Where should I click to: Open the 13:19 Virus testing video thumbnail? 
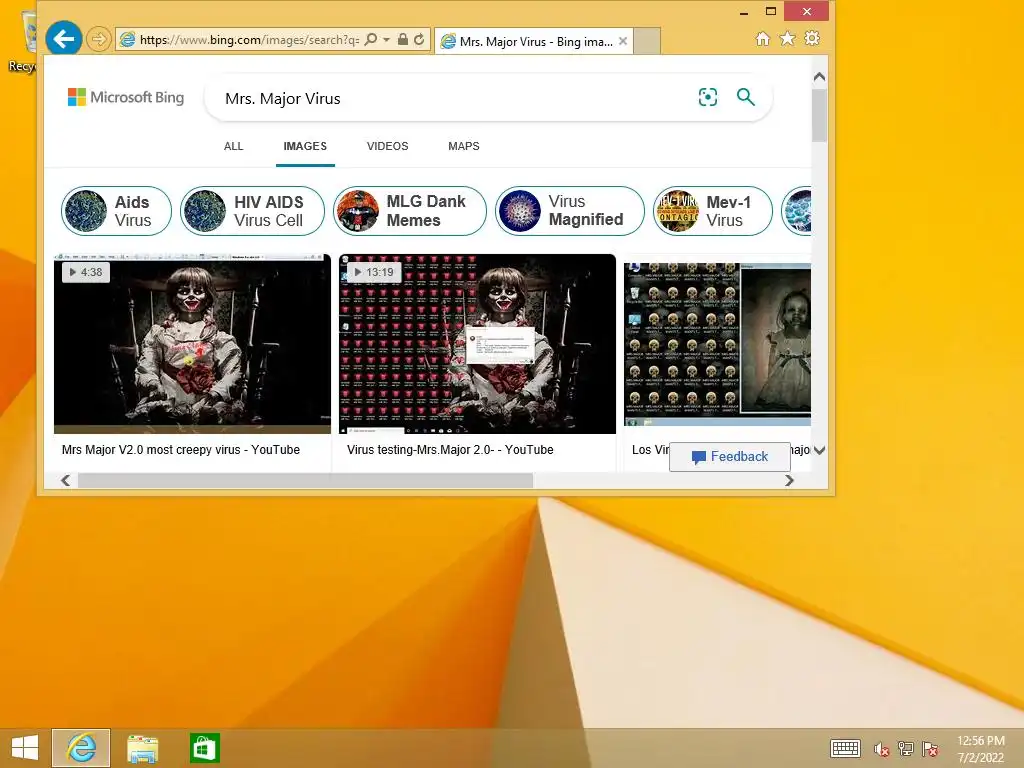pyautogui.click(x=477, y=344)
